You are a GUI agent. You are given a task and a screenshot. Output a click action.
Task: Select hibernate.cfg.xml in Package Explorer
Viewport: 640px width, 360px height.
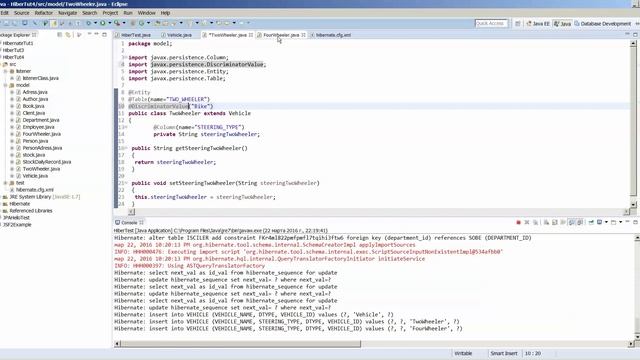(x=35, y=190)
